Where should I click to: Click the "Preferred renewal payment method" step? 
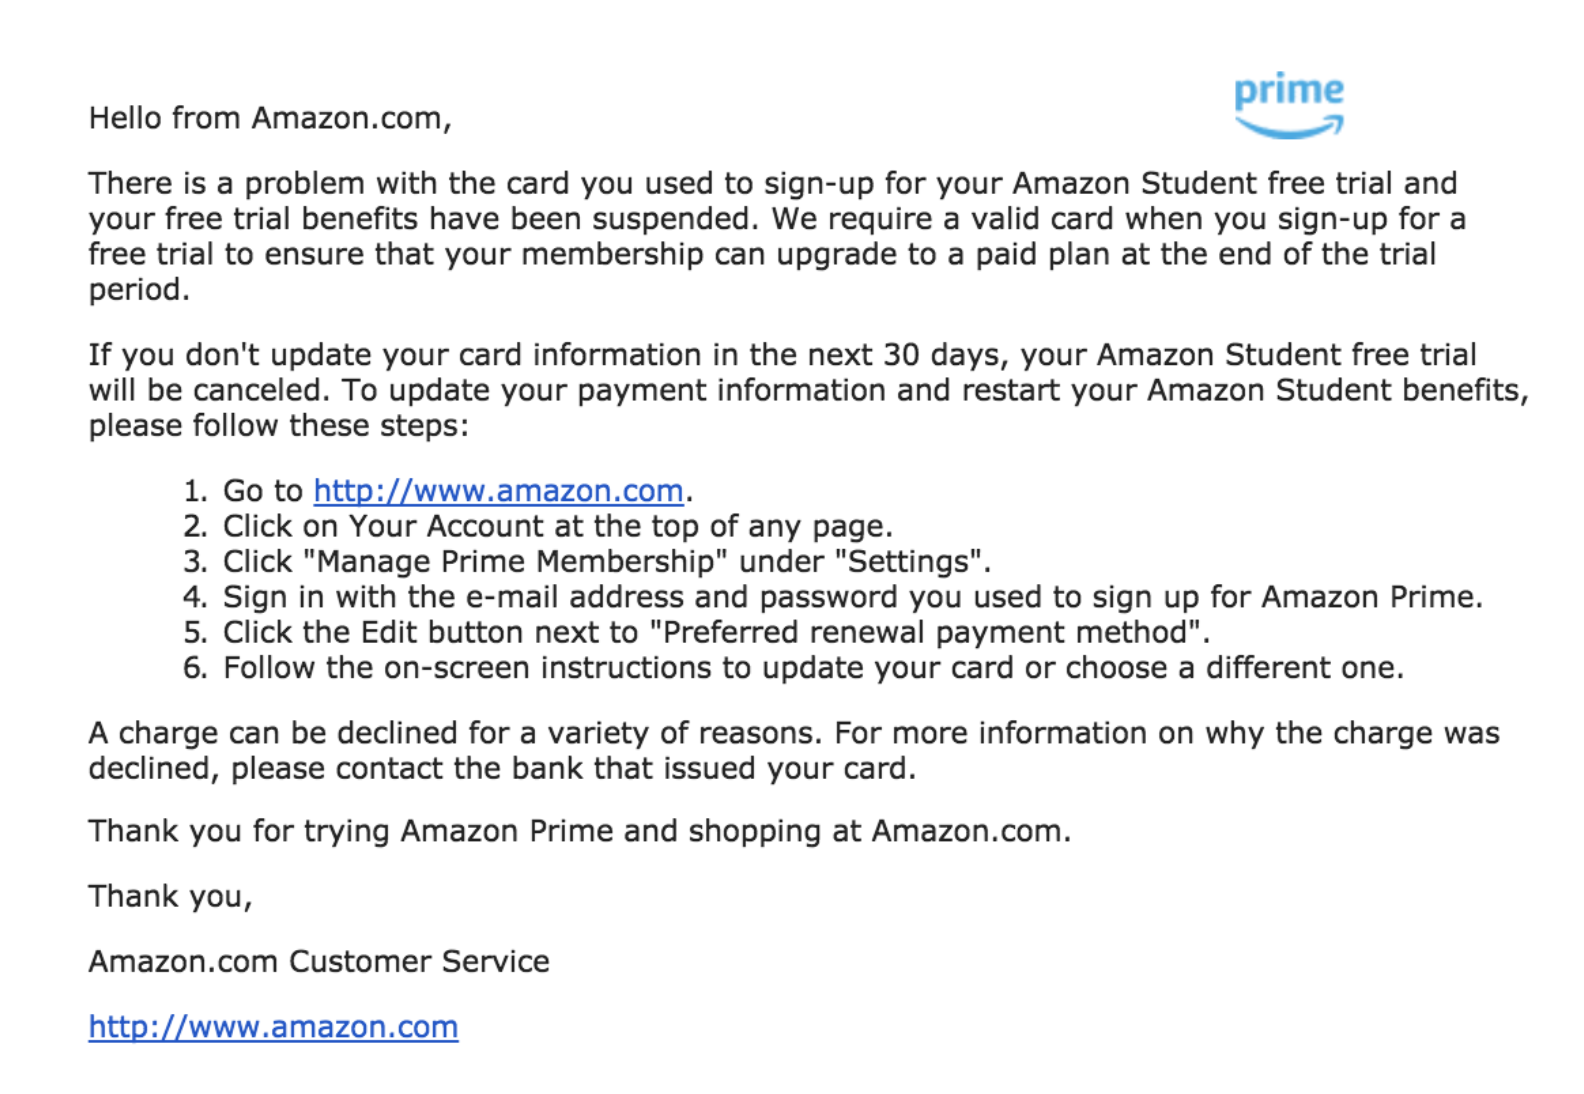pyautogui.click(x=716, y=632)
